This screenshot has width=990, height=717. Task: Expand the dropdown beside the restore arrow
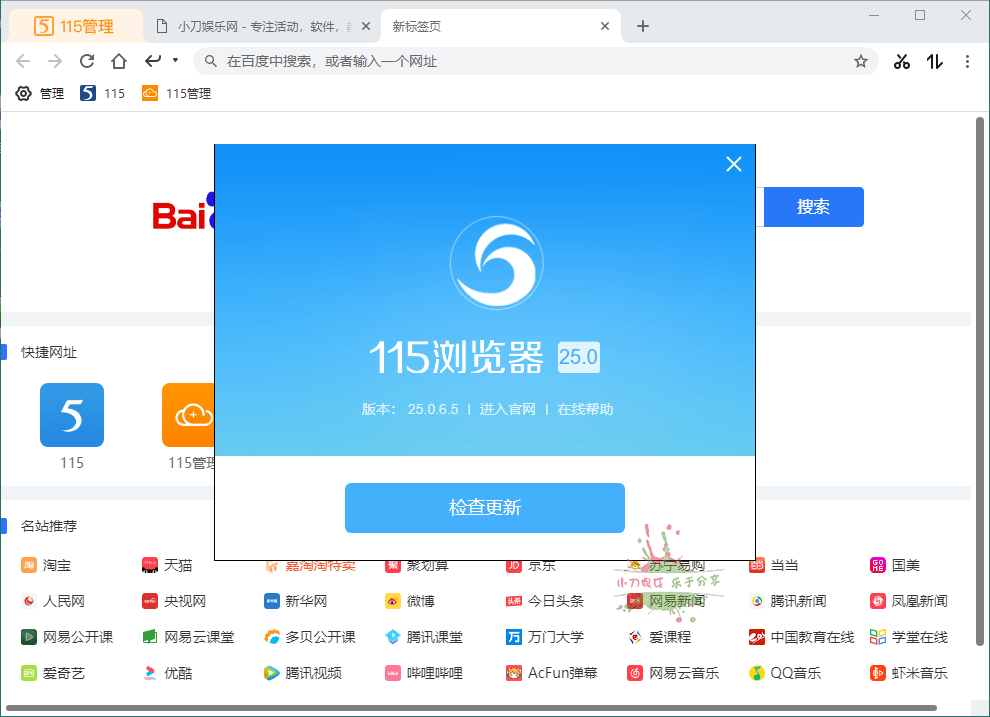click(175, 60)
